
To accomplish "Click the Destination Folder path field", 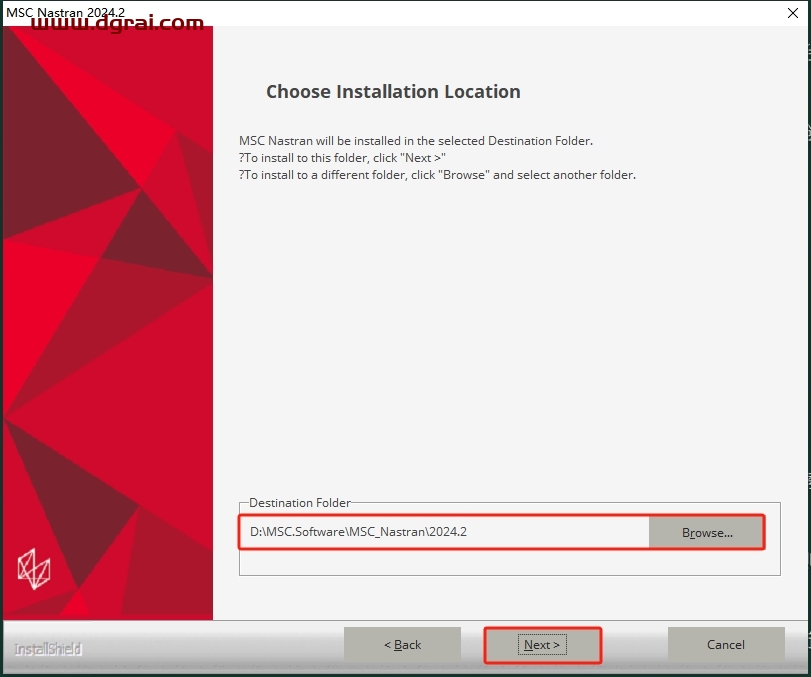I will click(444, 532).
